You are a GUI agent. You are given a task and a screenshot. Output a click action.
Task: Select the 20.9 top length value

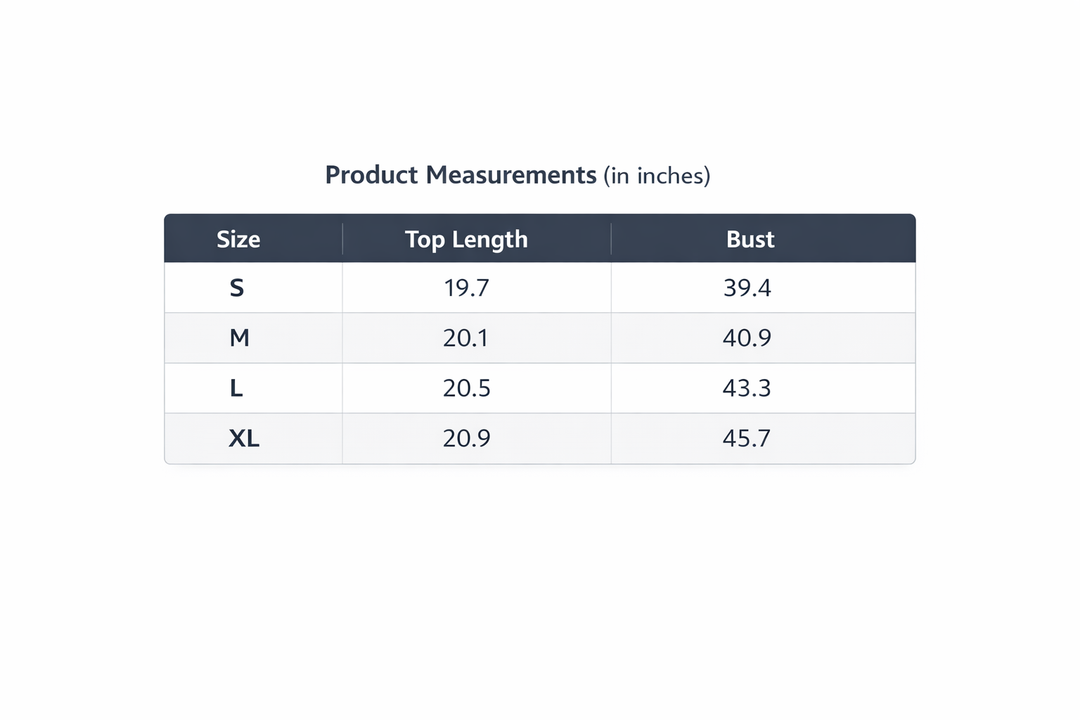[466, 439]
